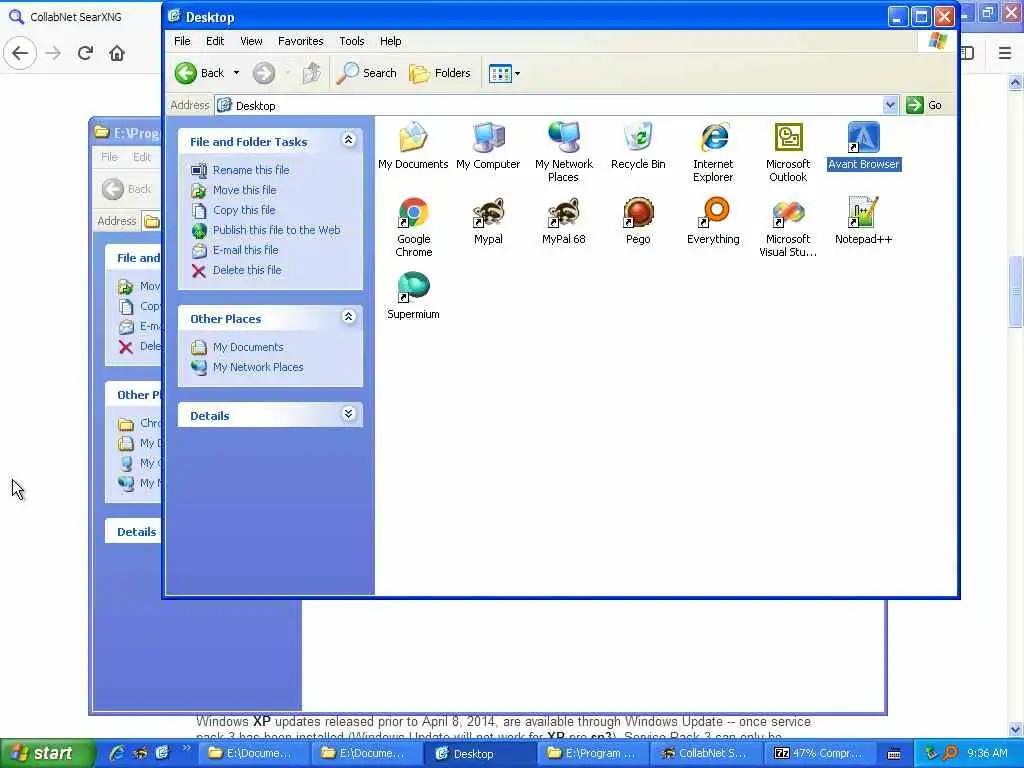Select the Mypal shortcut icon
Viewport: 1024px width, 768px height.
[488, 221]
